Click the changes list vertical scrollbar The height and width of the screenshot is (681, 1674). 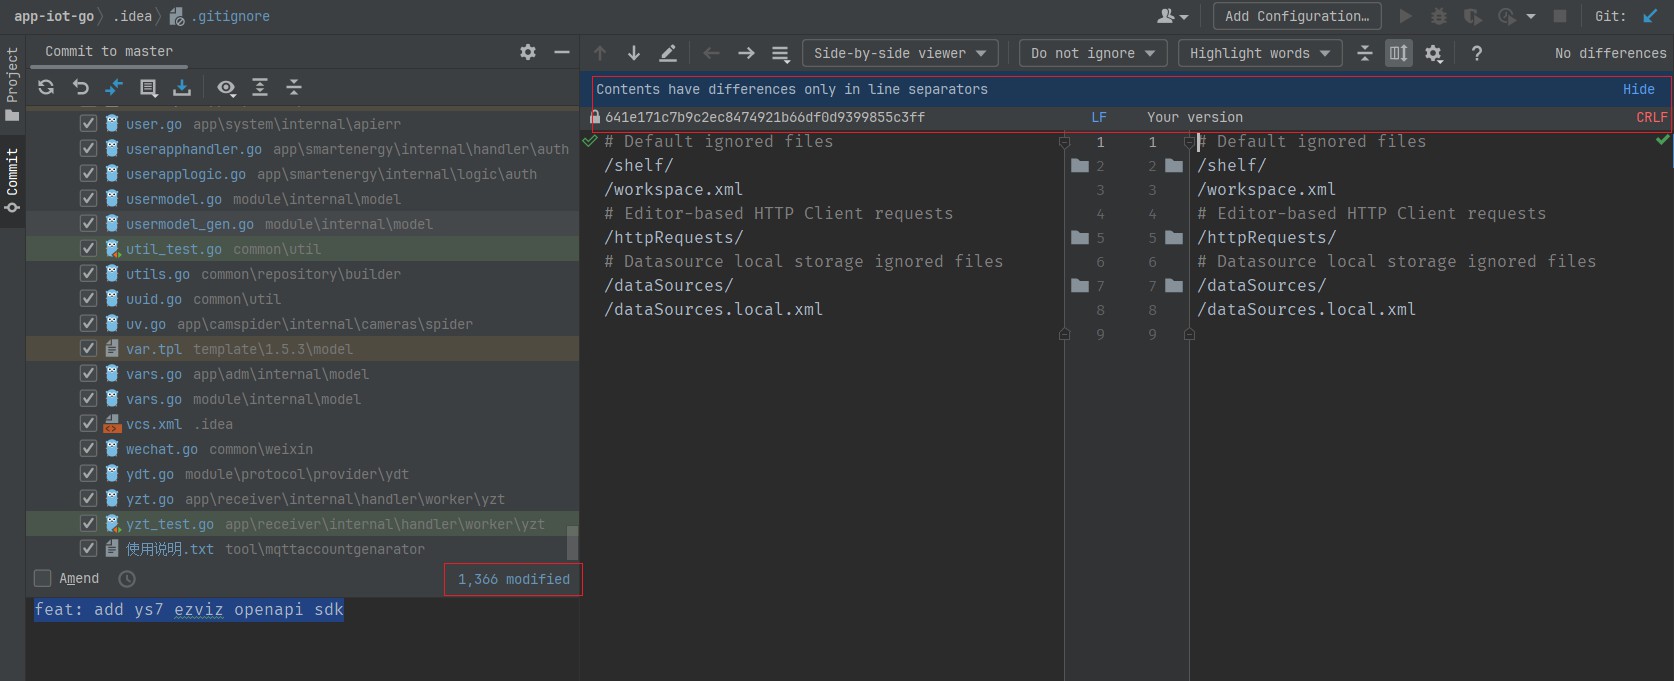click(x=572, y=542)
